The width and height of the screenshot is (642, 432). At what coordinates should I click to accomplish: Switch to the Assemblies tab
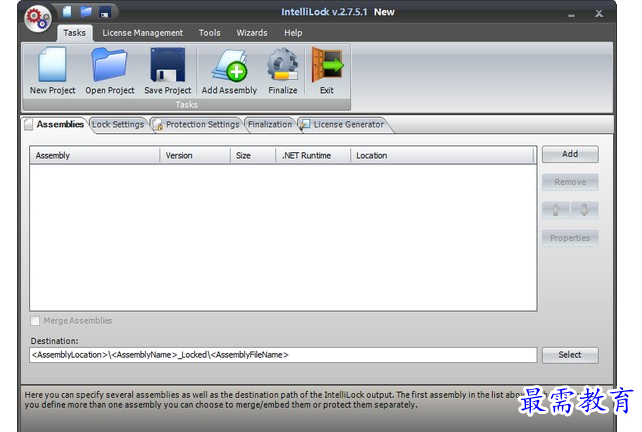[x=55, y=124]
